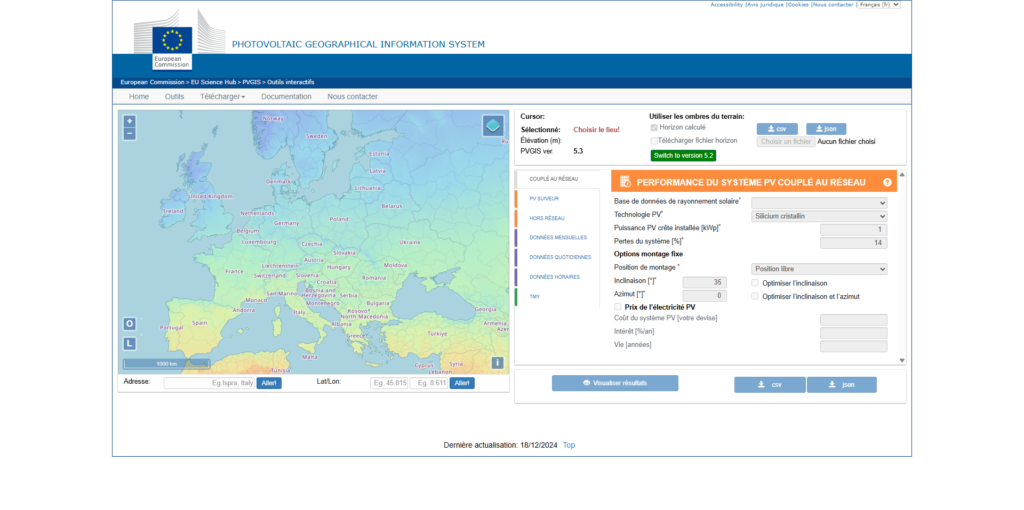Open the map info 'i' button

click(498, 363)
